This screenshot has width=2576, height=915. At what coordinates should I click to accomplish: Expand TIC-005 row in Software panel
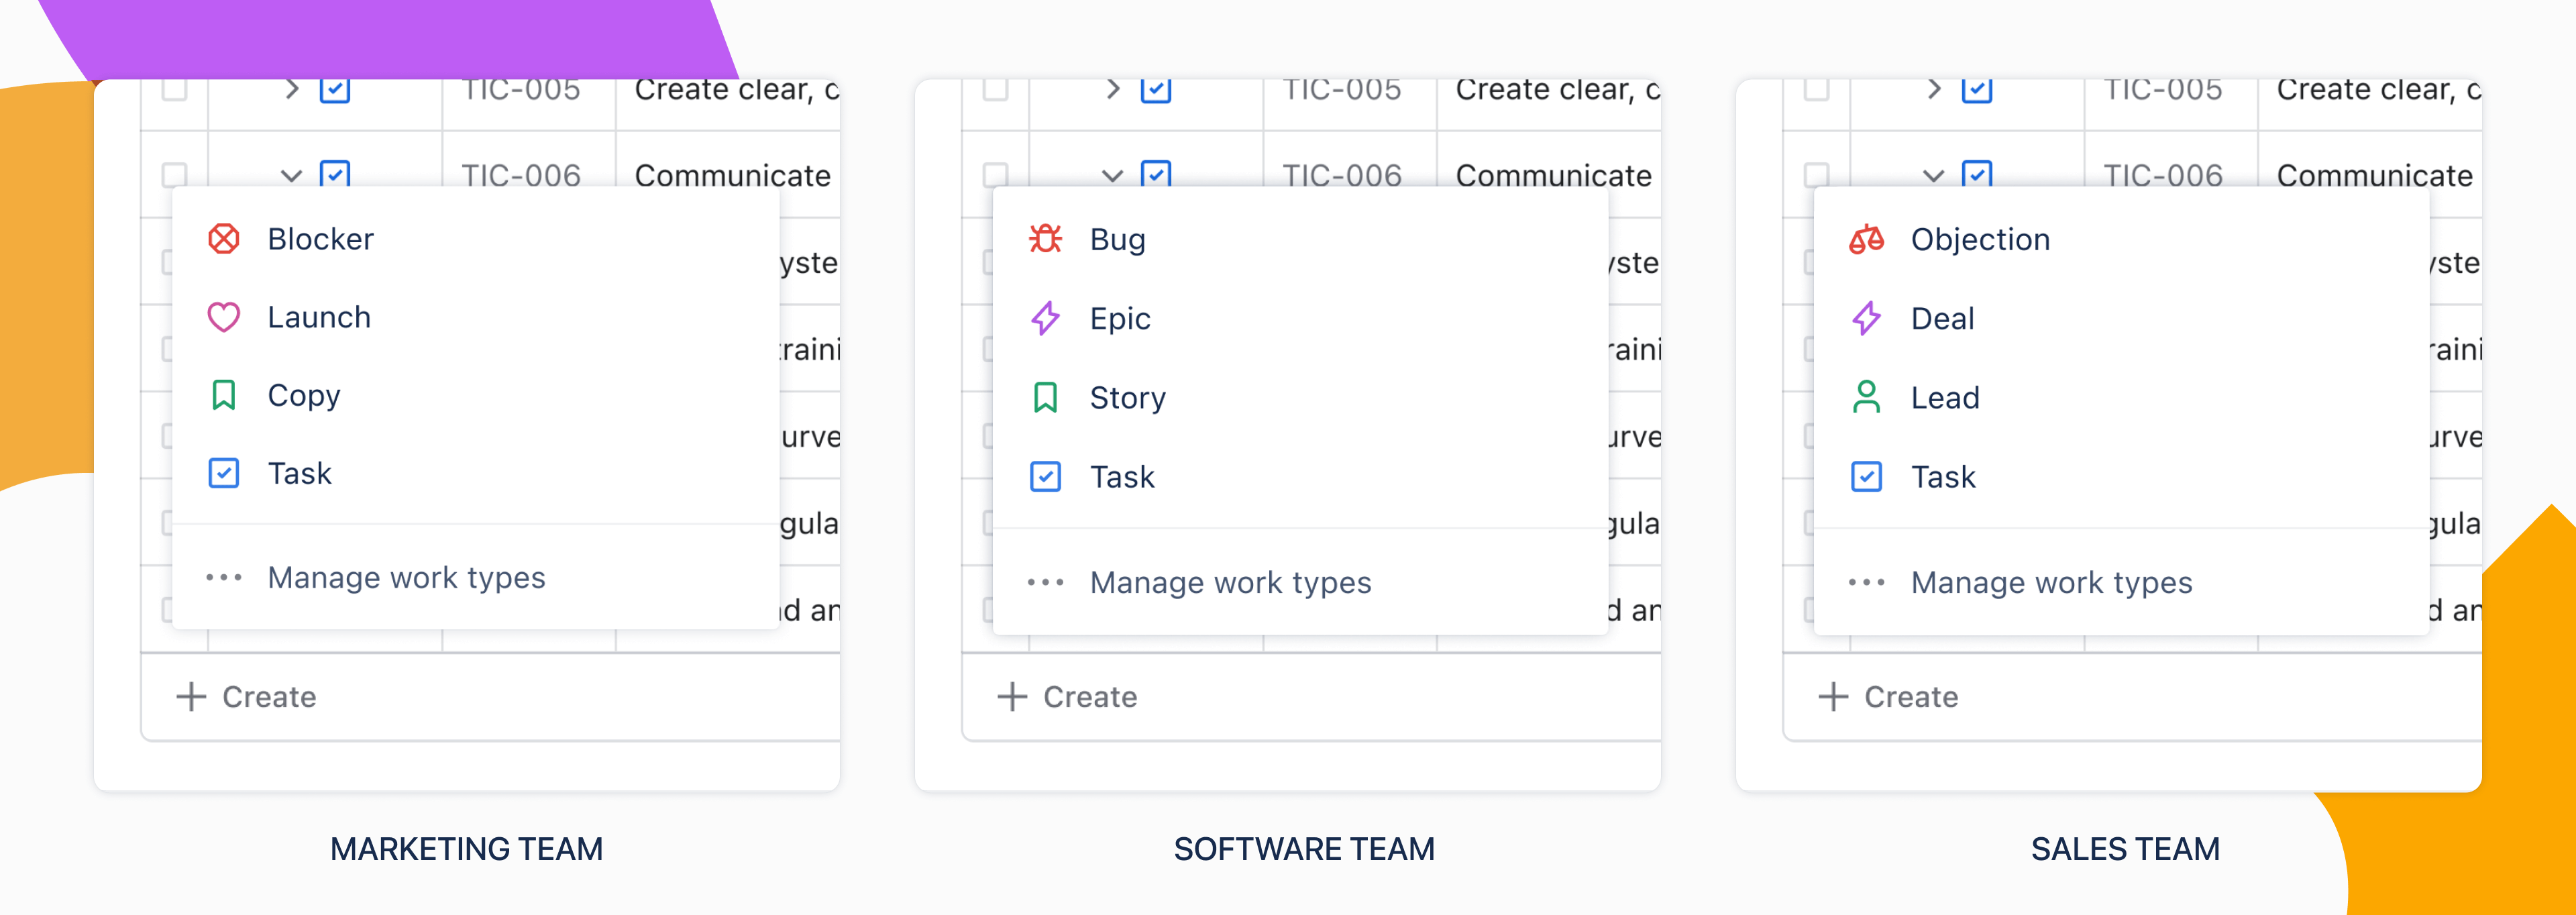1113,89
